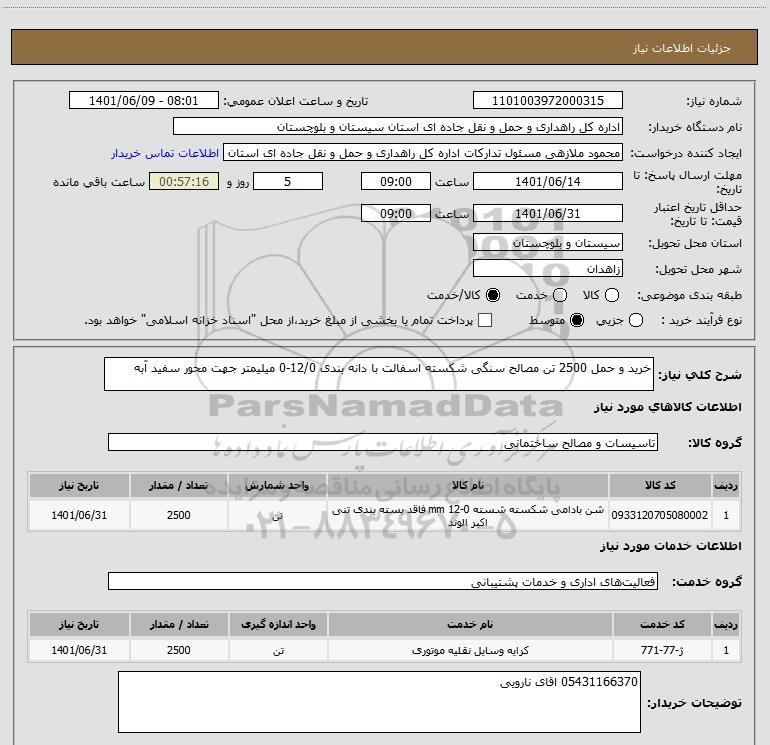
Task: Click the goods group field تاسیسات و مصالح ساختمانی
Action: [383, 442]
